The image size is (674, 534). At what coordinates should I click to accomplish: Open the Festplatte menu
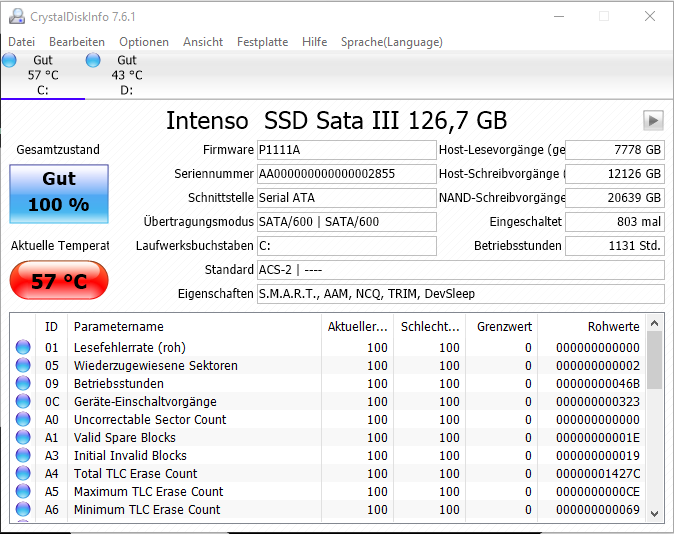pos(263,42)
